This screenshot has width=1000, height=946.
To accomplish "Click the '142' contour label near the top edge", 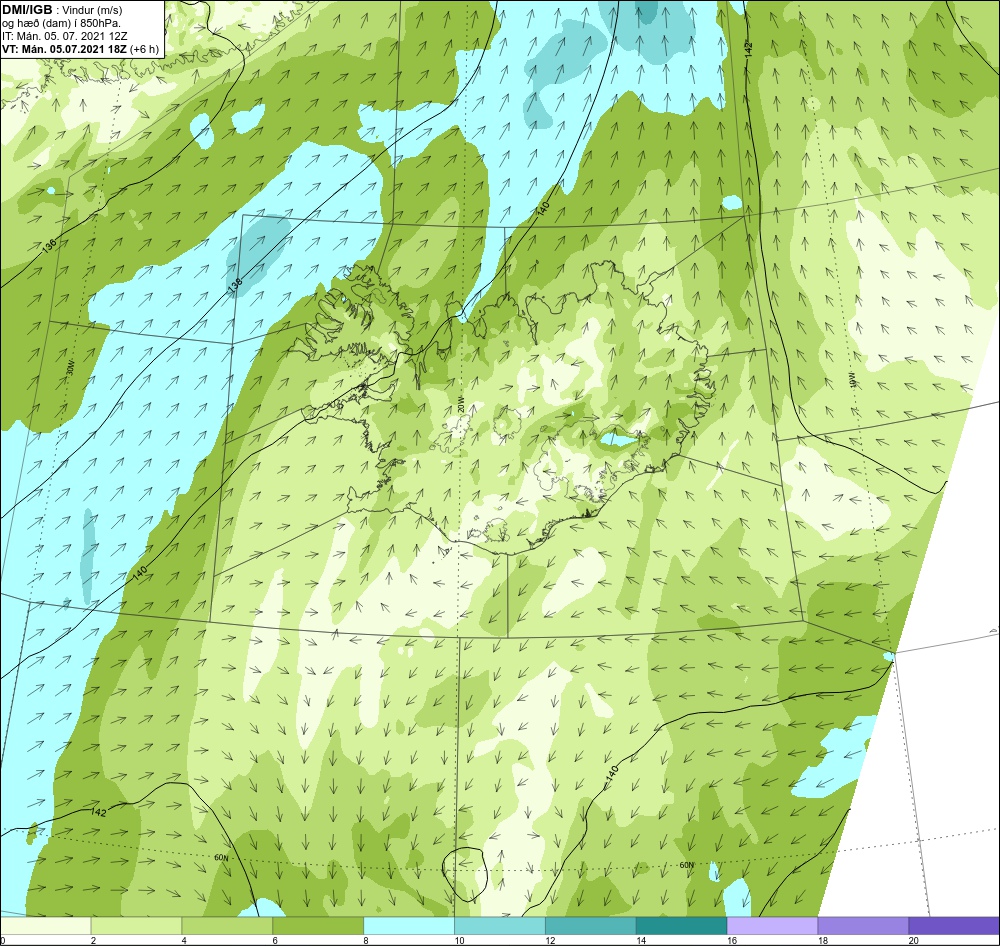I will 749,48.
